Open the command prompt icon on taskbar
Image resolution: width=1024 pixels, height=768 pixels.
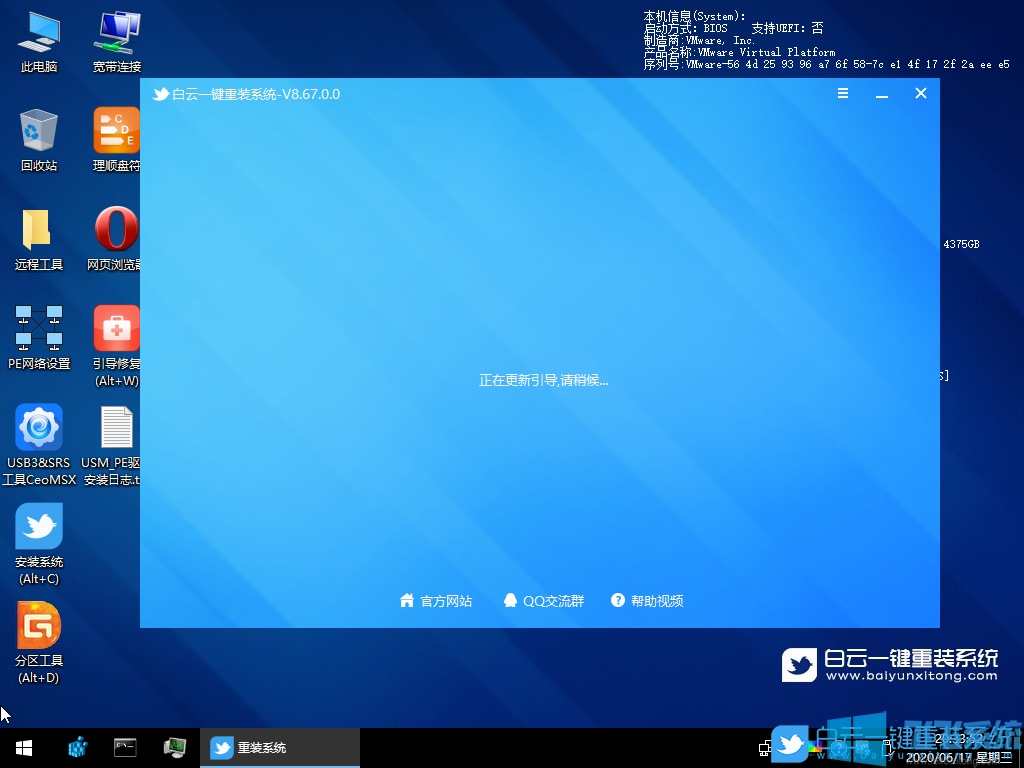125,747
